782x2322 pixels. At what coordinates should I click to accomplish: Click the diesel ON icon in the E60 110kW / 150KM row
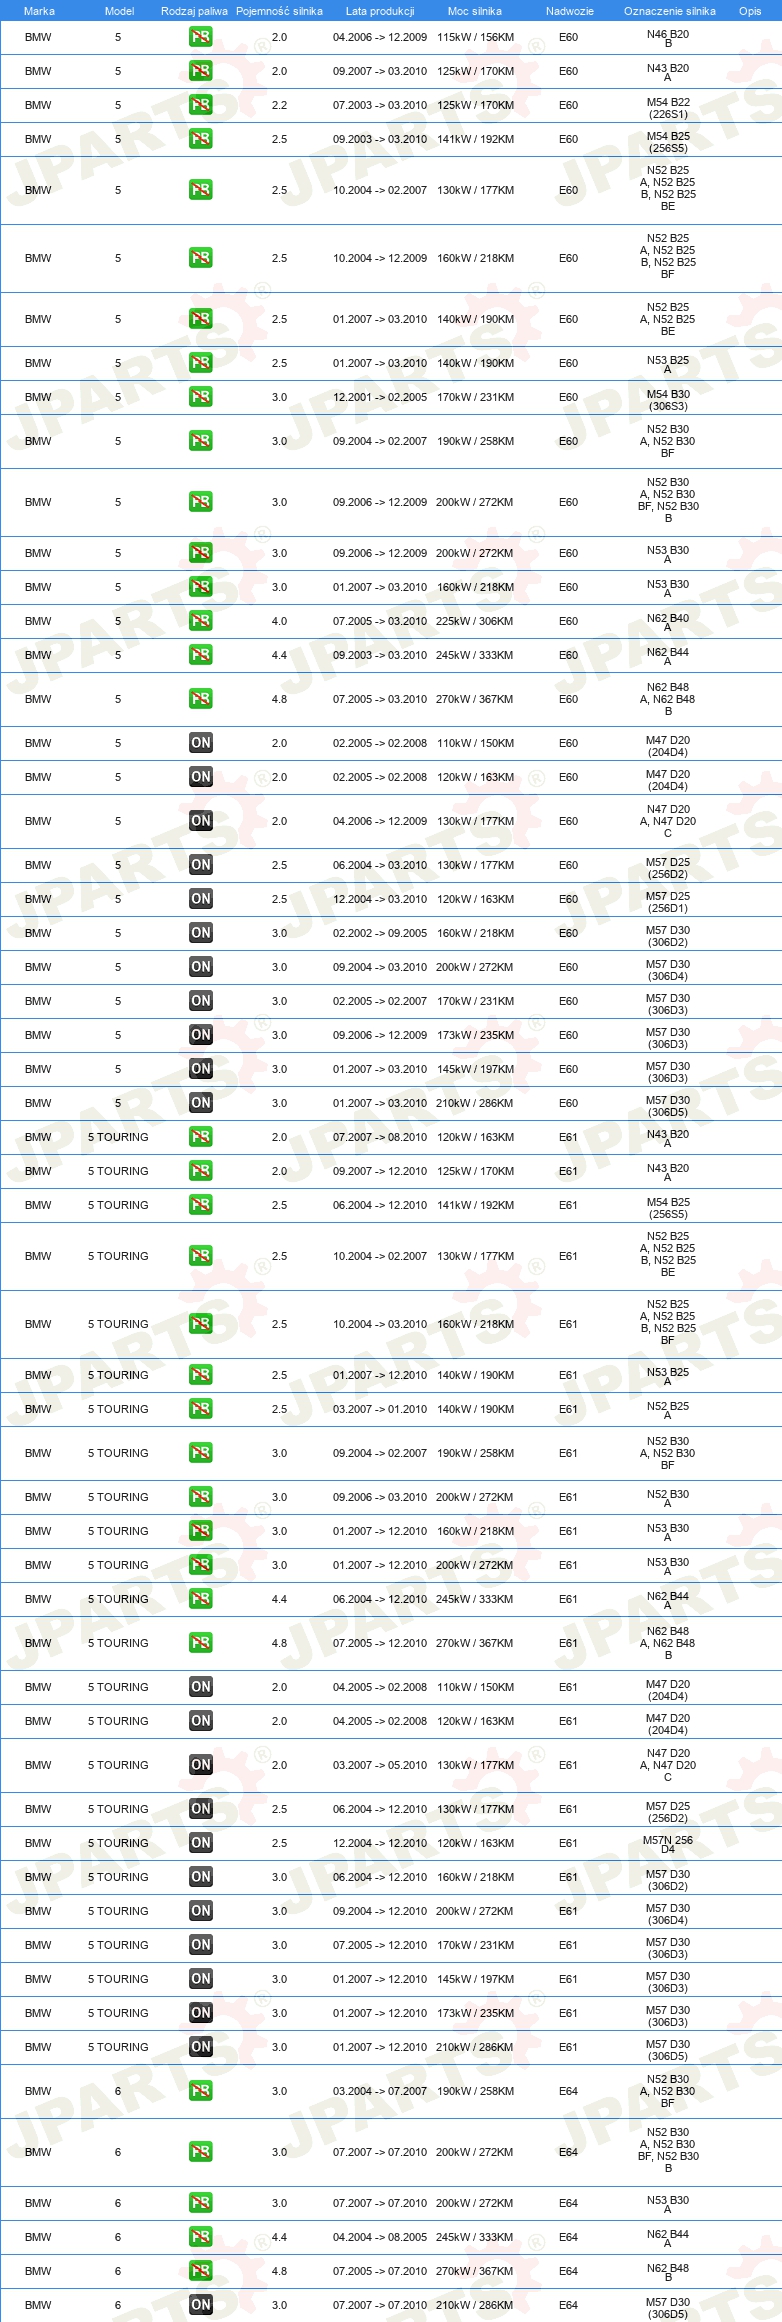coord(200,743)
